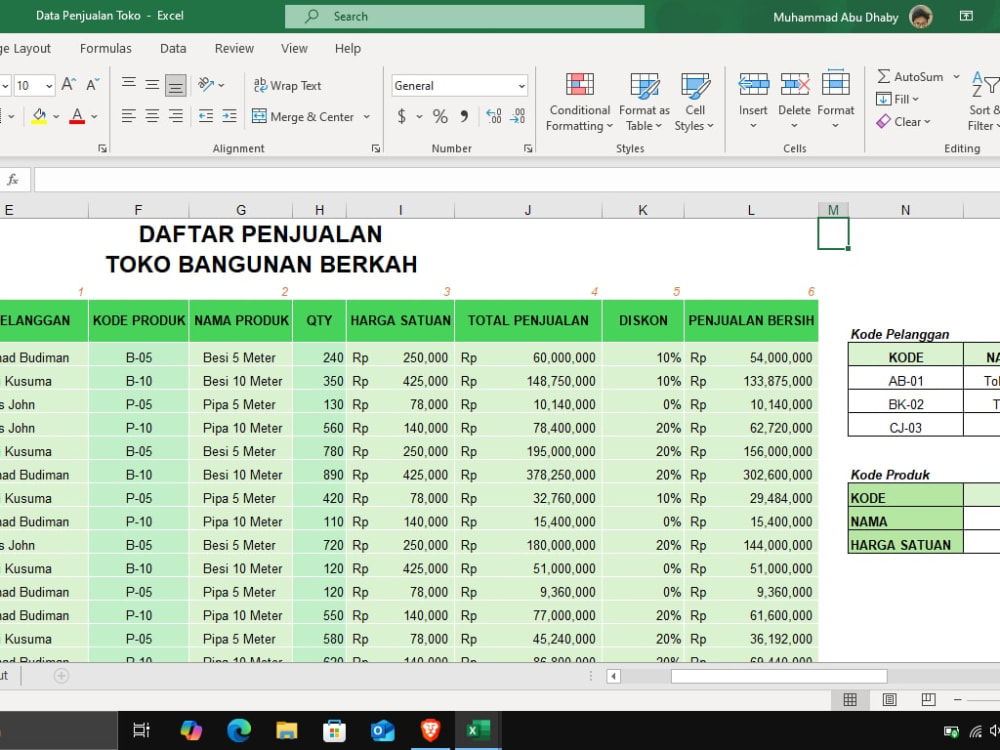Increase decimal places

click(x=494, y=116)
